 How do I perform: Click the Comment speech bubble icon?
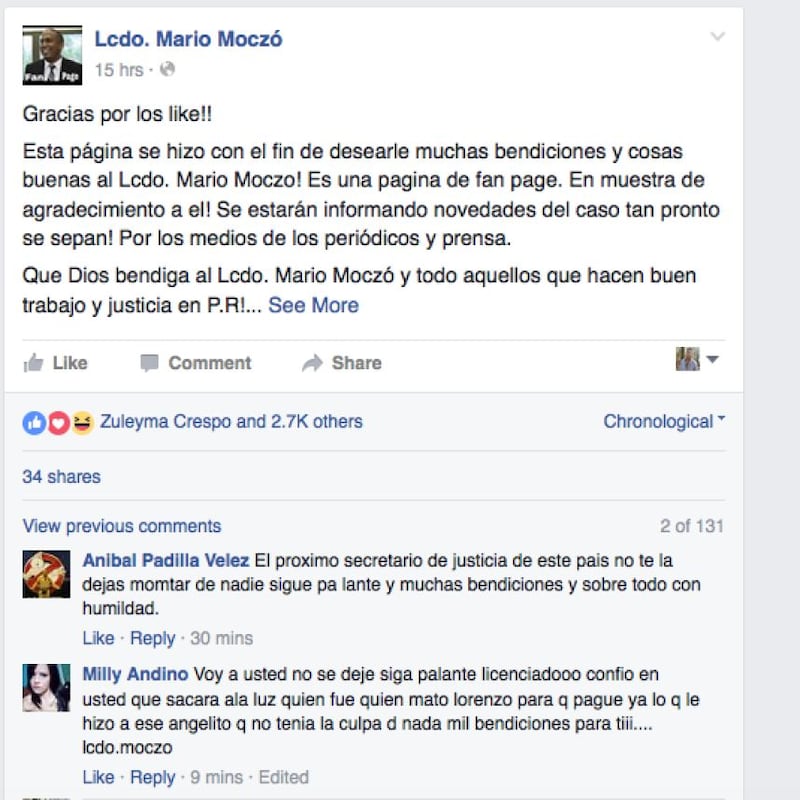(149, 363)
